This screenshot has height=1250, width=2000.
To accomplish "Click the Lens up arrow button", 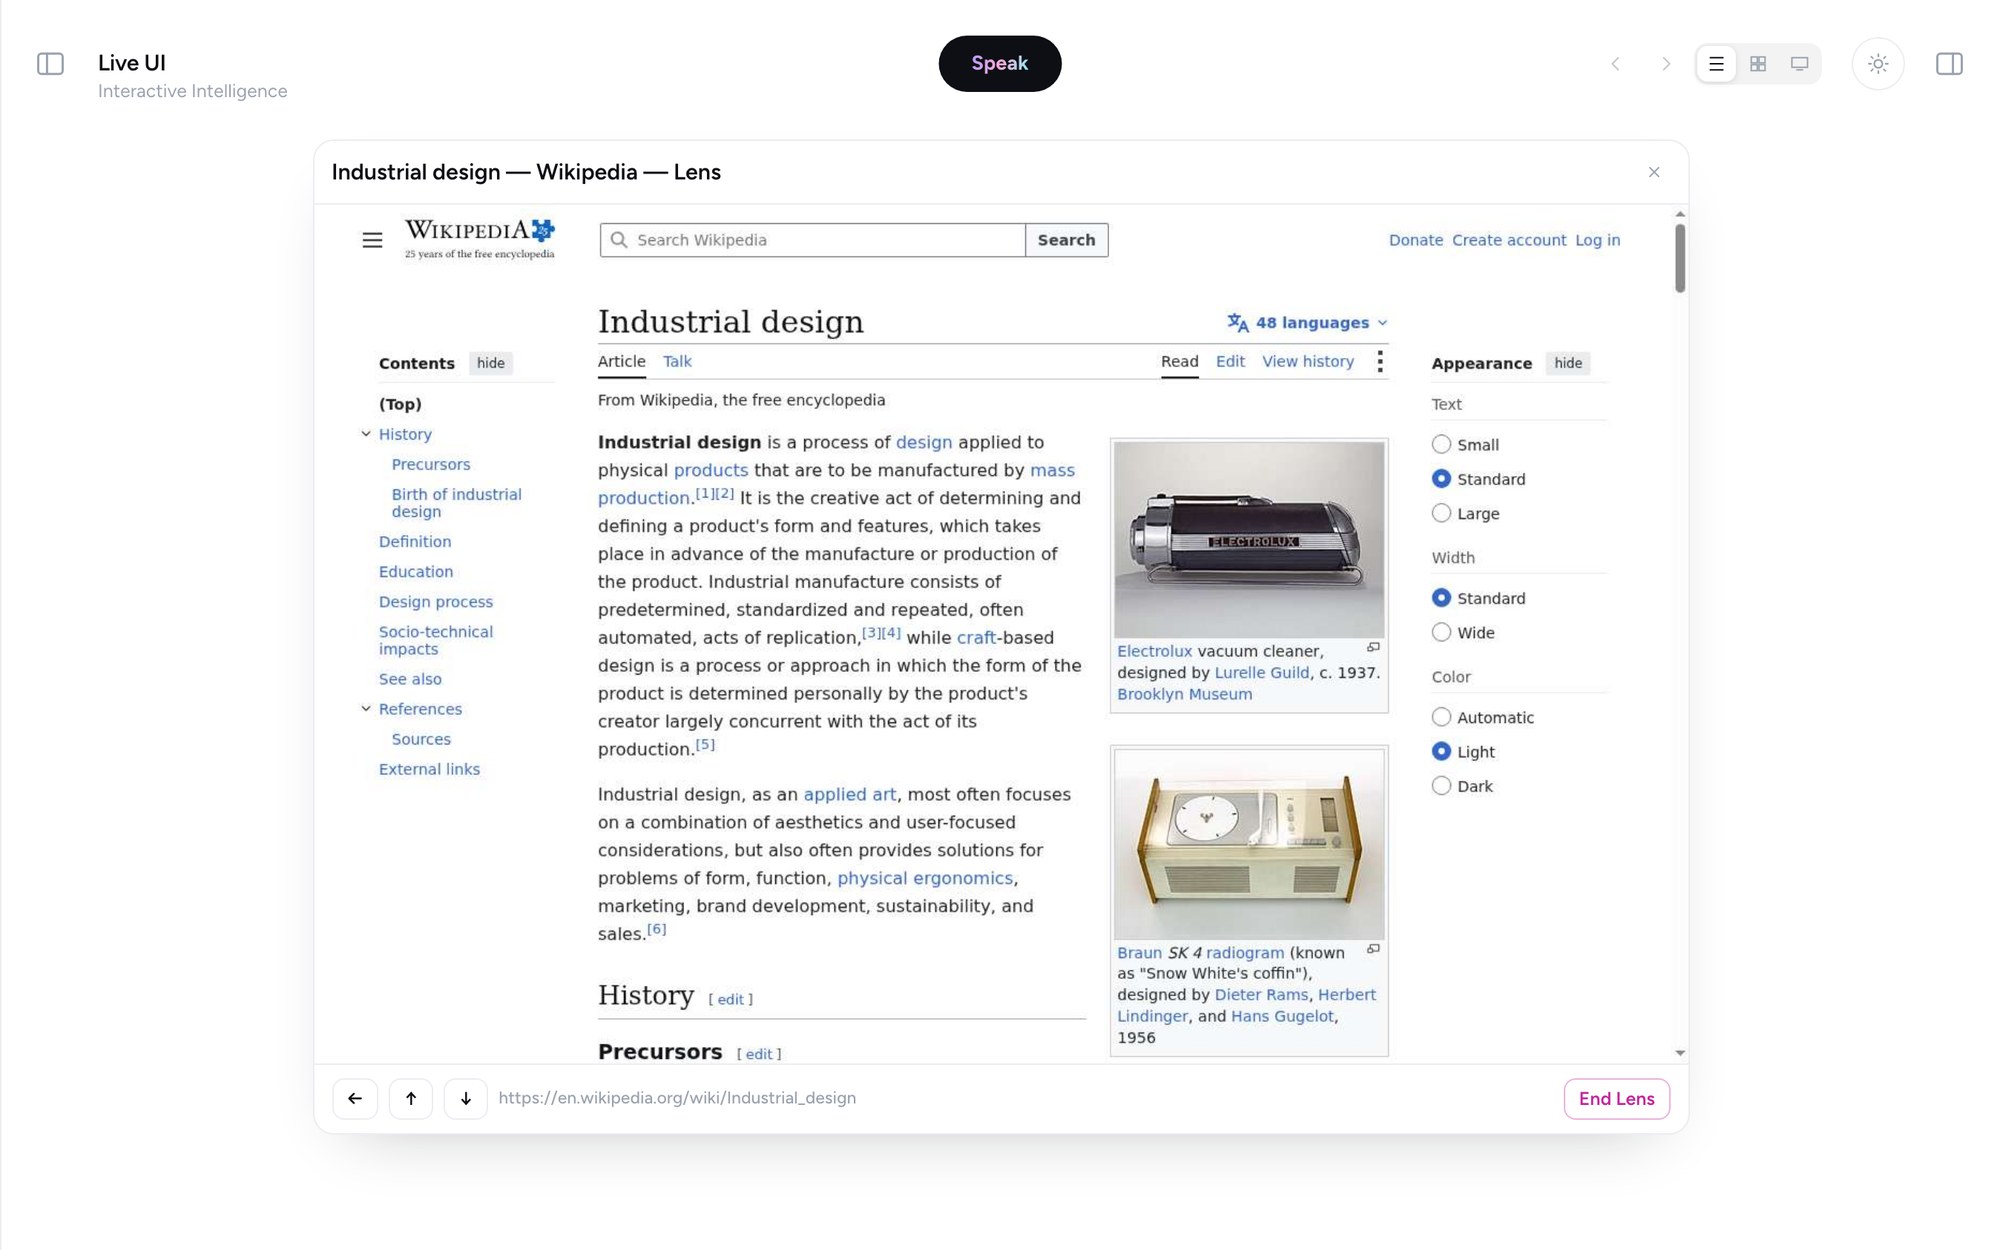I will coord(411,1098).
